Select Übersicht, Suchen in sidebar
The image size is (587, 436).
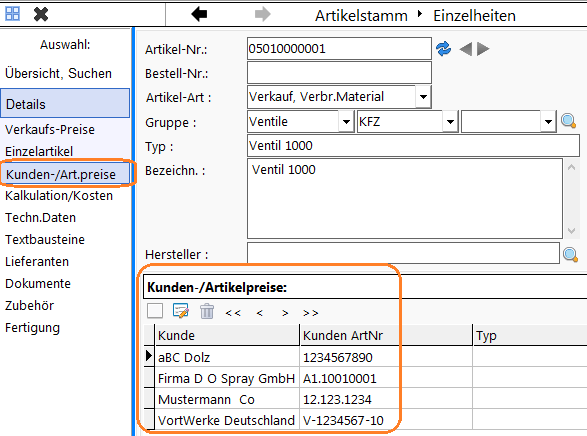pyautogui.click(x=58, y=73)
